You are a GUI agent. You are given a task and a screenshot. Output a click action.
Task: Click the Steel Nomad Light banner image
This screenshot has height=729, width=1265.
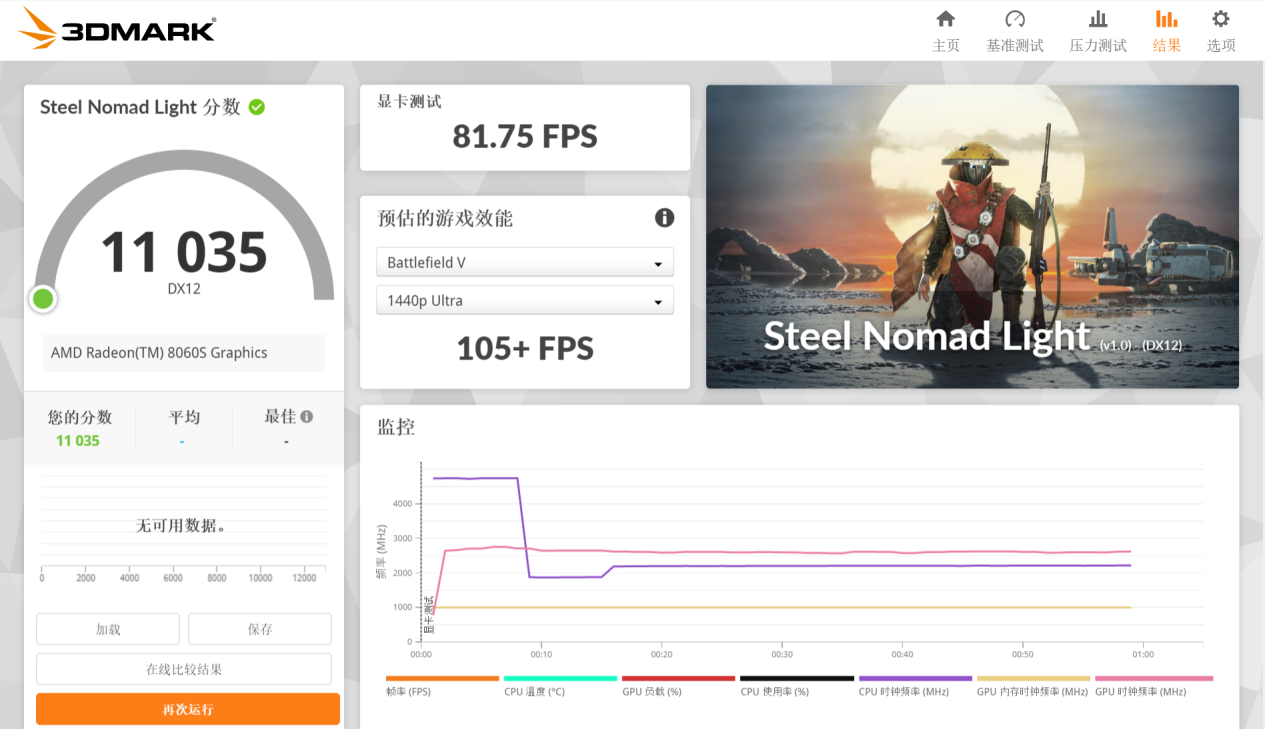tap(972, 236)
